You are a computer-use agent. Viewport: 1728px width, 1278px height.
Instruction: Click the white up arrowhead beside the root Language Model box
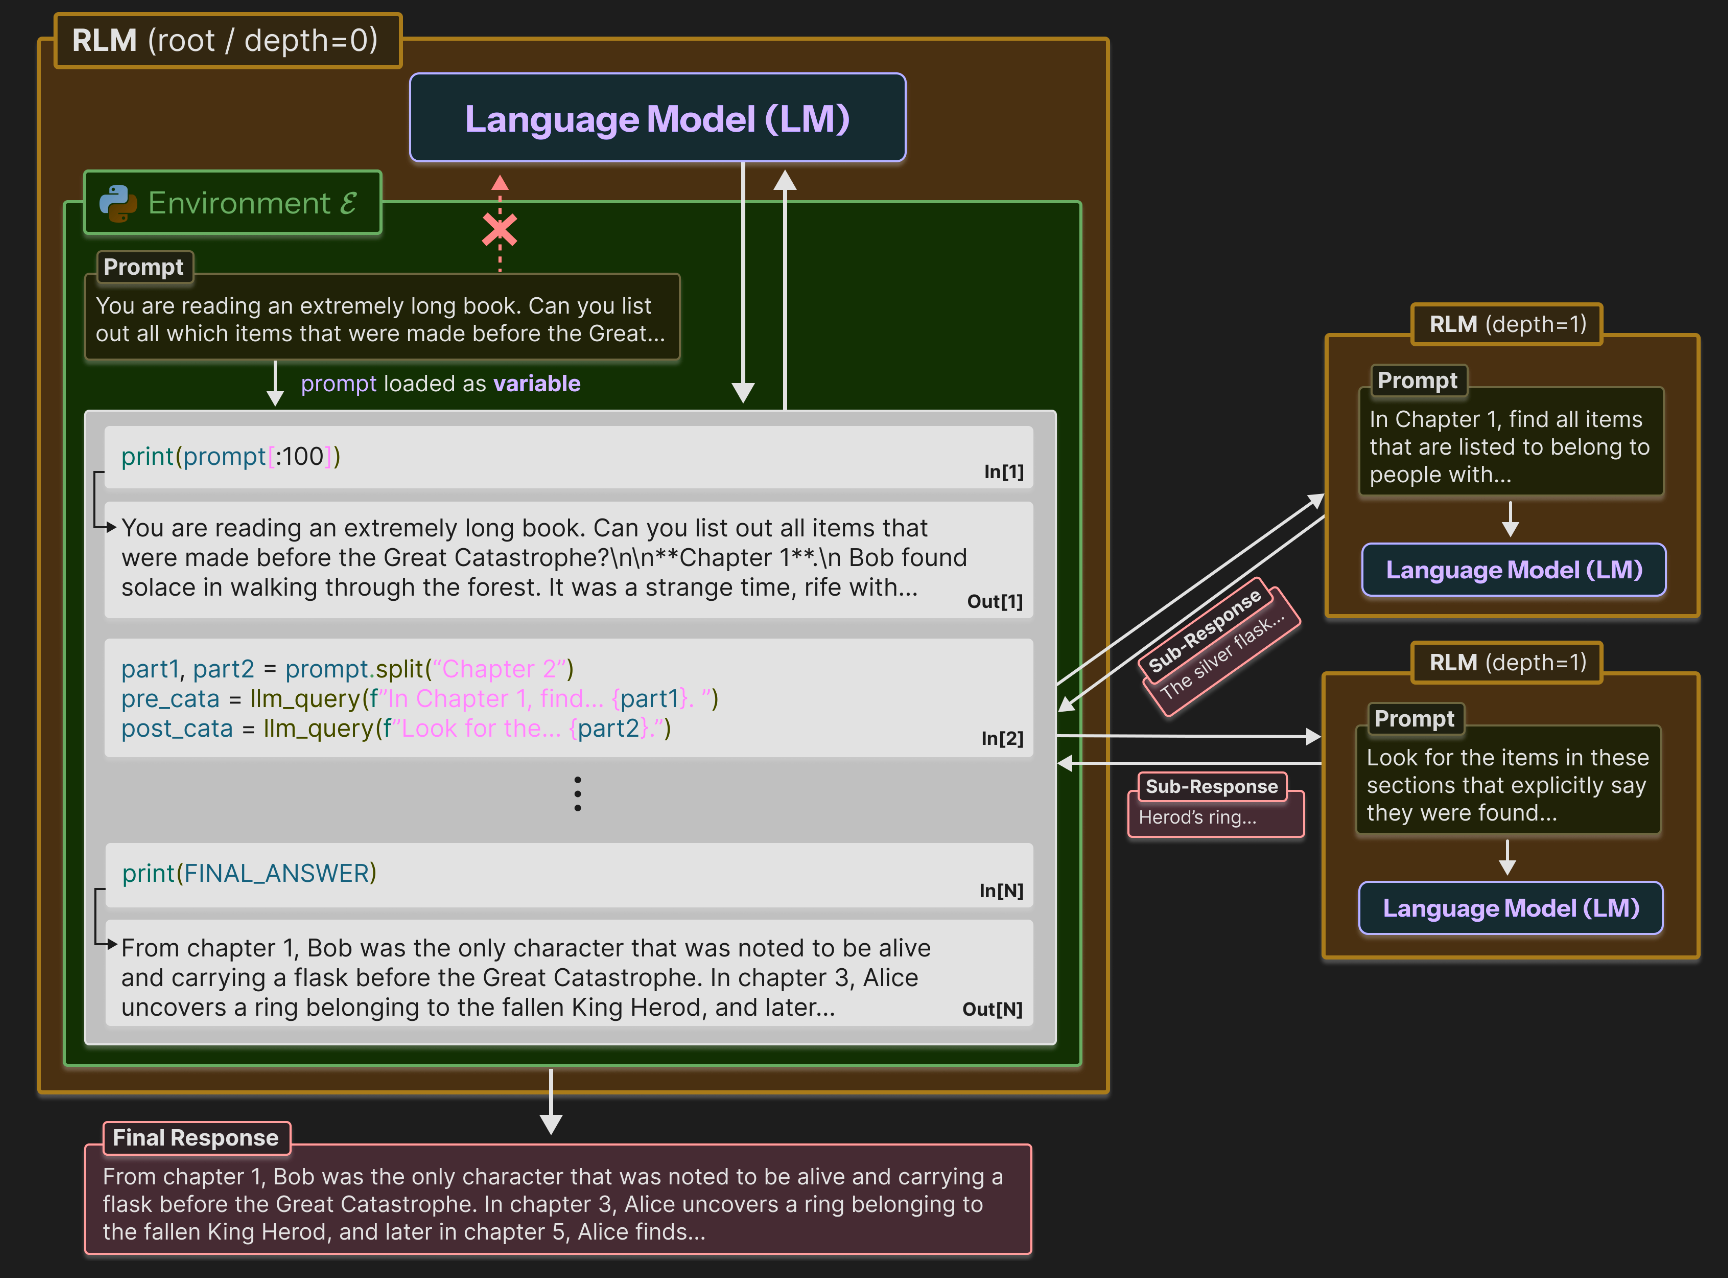pyautogui.click(x=785, y=181)
